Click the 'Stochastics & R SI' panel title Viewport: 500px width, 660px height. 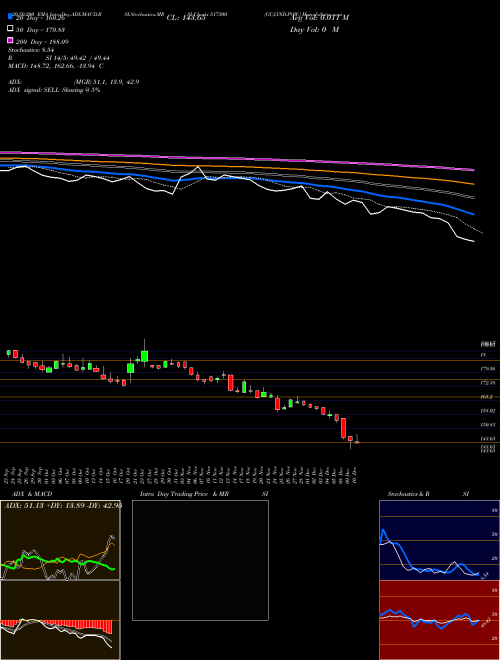click(428, 494)
